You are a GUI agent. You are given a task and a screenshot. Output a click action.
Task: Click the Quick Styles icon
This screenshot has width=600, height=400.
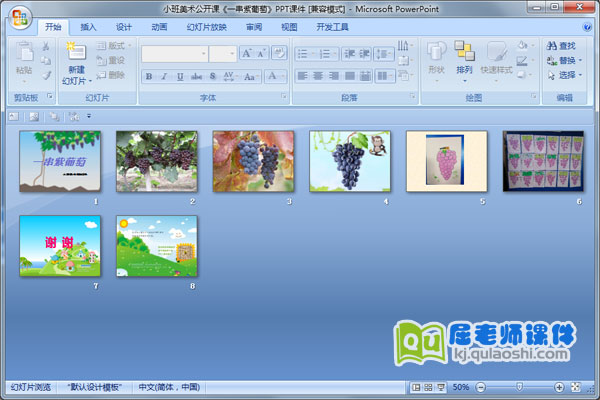[x=496, y=51]
